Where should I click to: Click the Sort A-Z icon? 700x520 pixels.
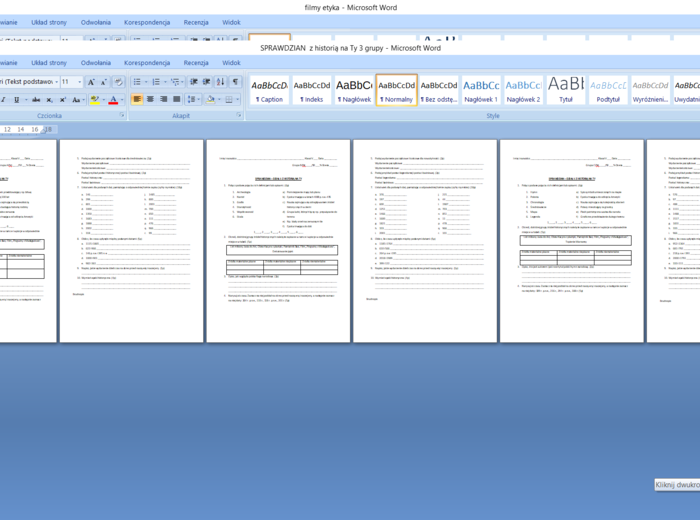(x=221, y=82)
